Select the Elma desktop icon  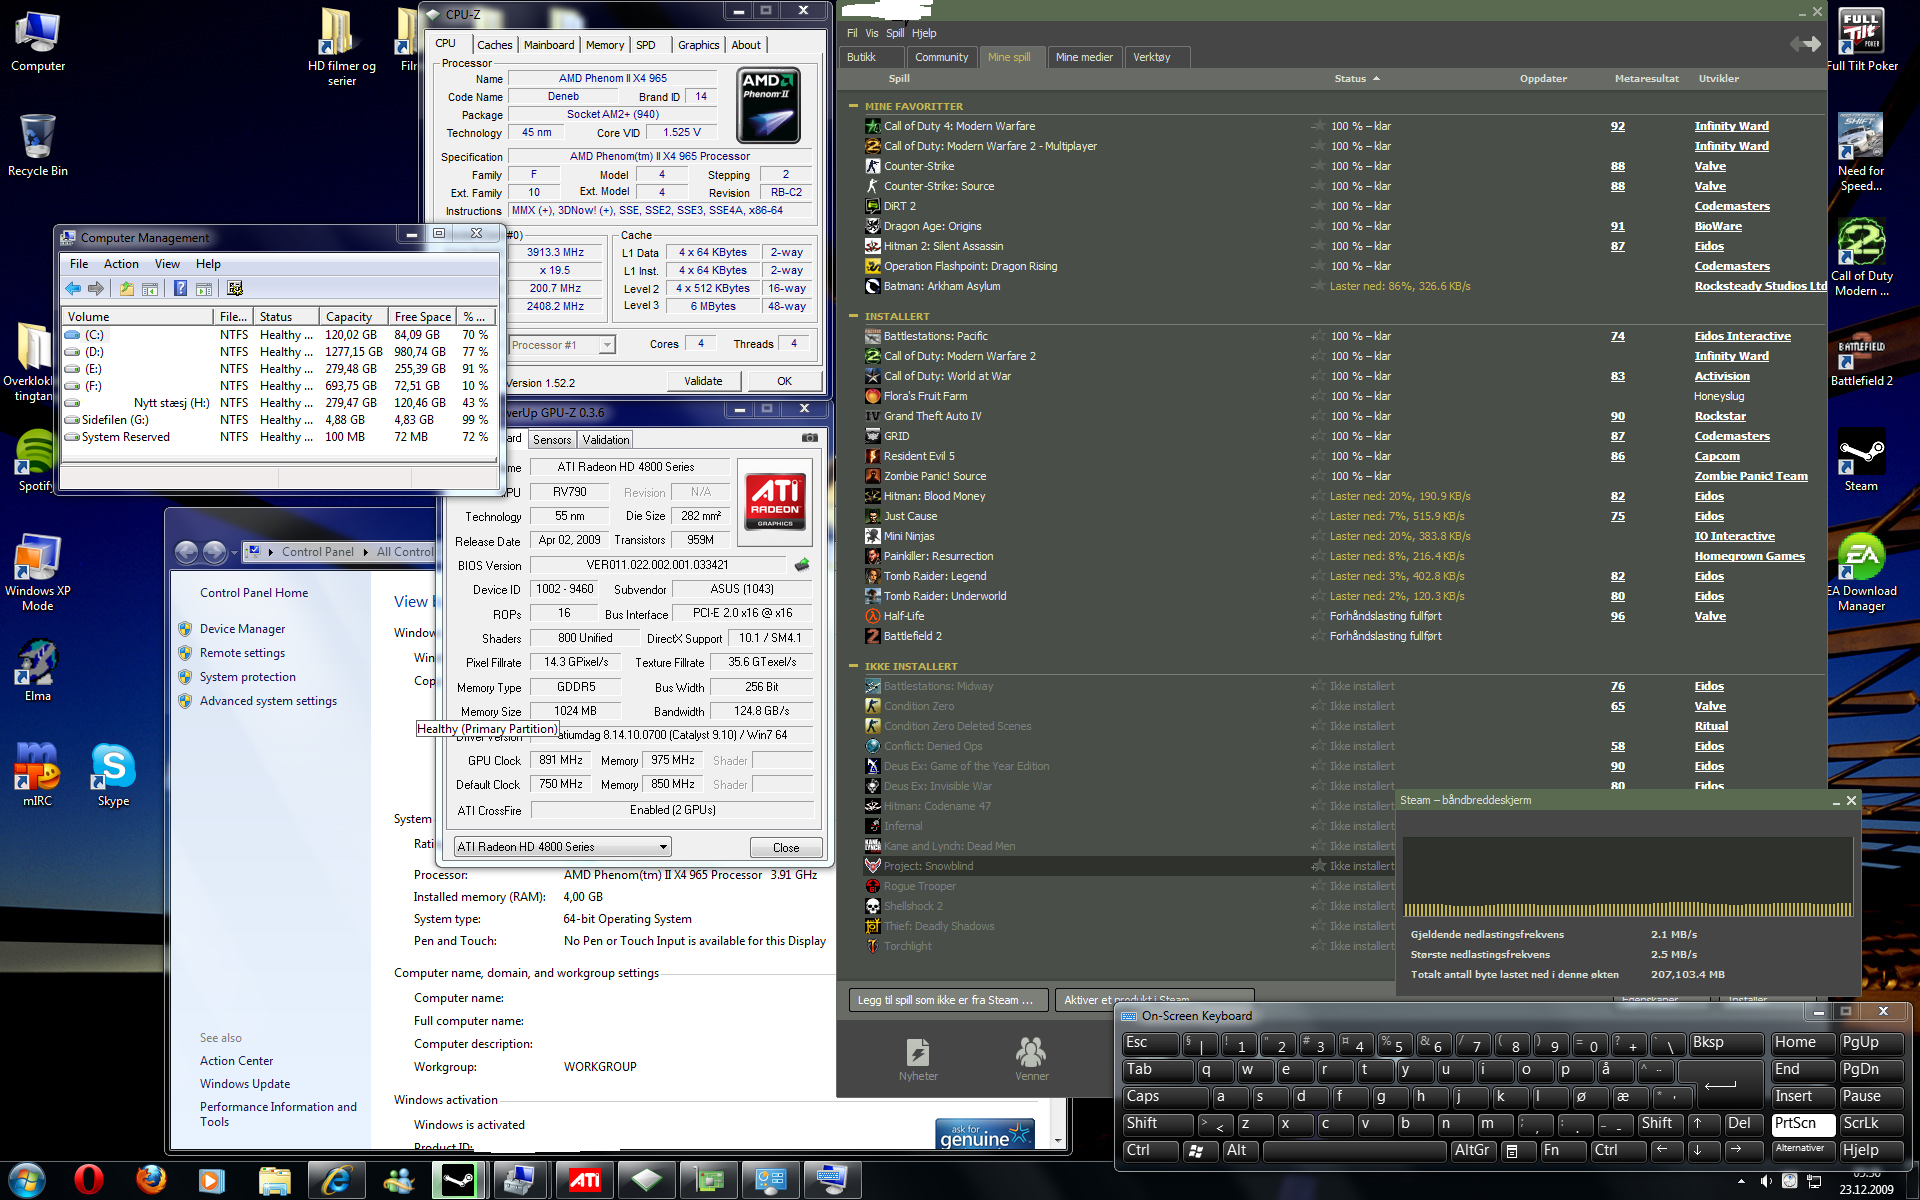(37, 670)
